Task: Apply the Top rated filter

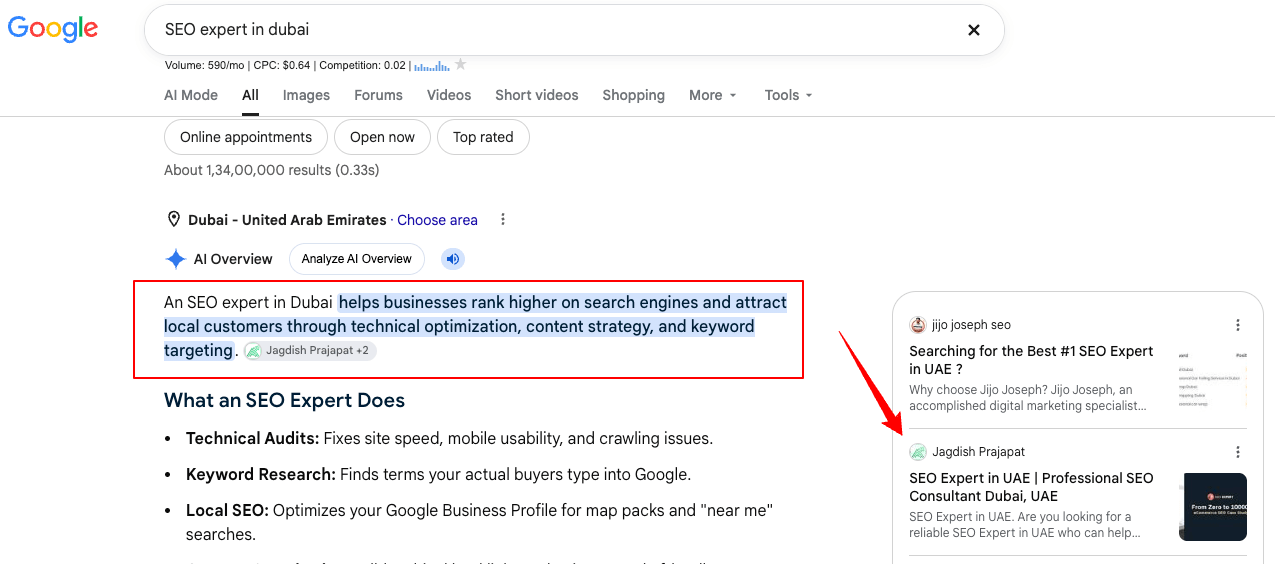Action: click(x=483, y=137)
